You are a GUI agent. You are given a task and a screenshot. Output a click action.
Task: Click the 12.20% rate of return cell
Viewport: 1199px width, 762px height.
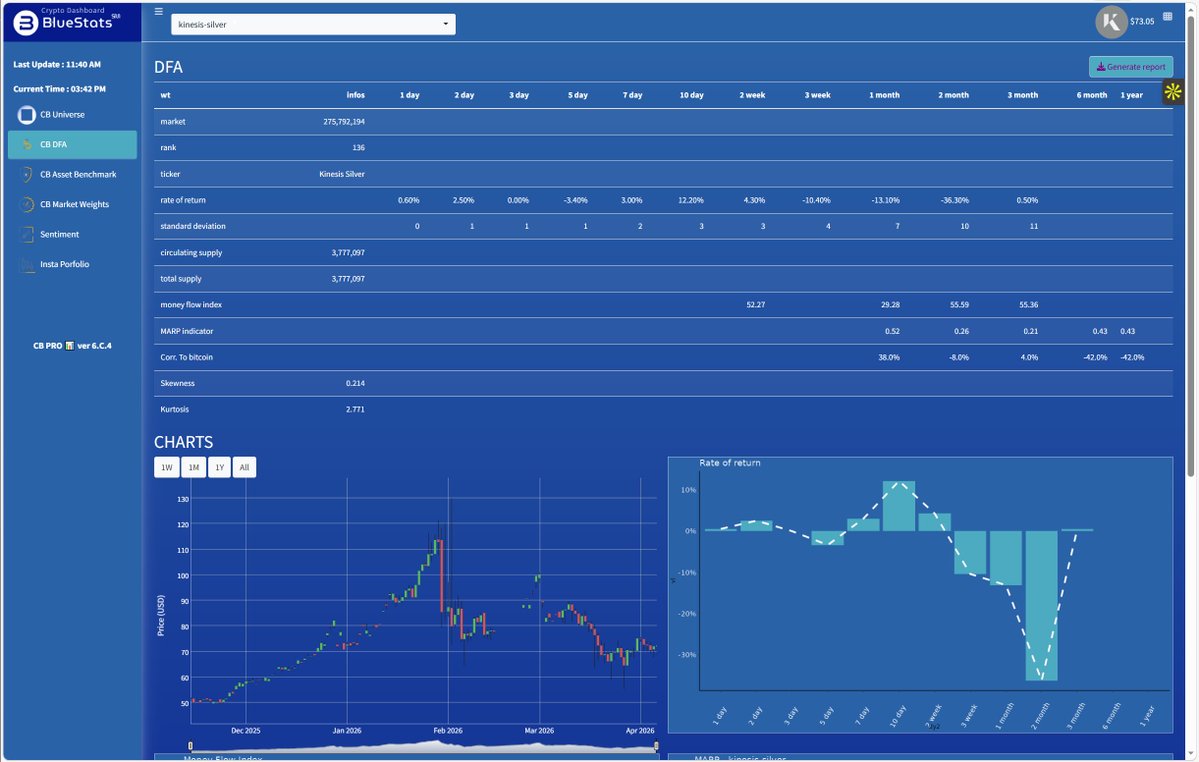[x=690, y=200]
